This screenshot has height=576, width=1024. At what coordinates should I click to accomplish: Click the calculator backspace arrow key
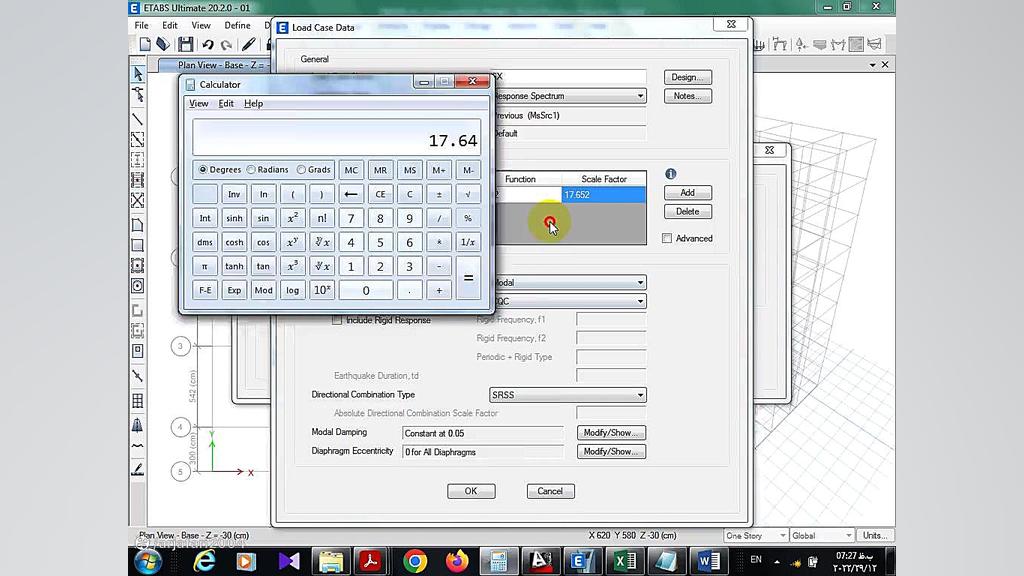[x=351, y=194]
